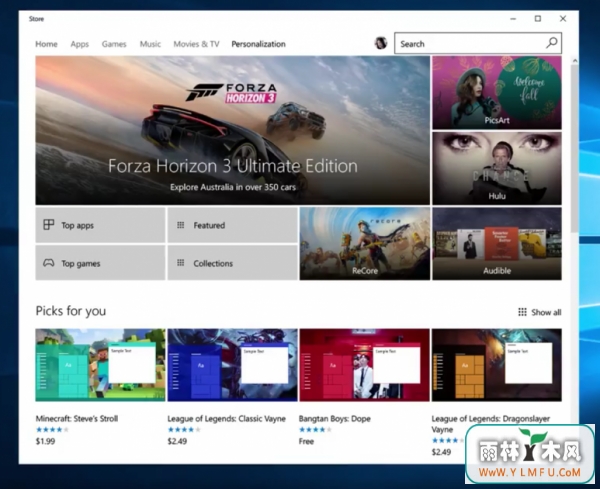600x489 pixels.
Task: Click the star rating under Classic Vayne
Action: coord(184,429)
